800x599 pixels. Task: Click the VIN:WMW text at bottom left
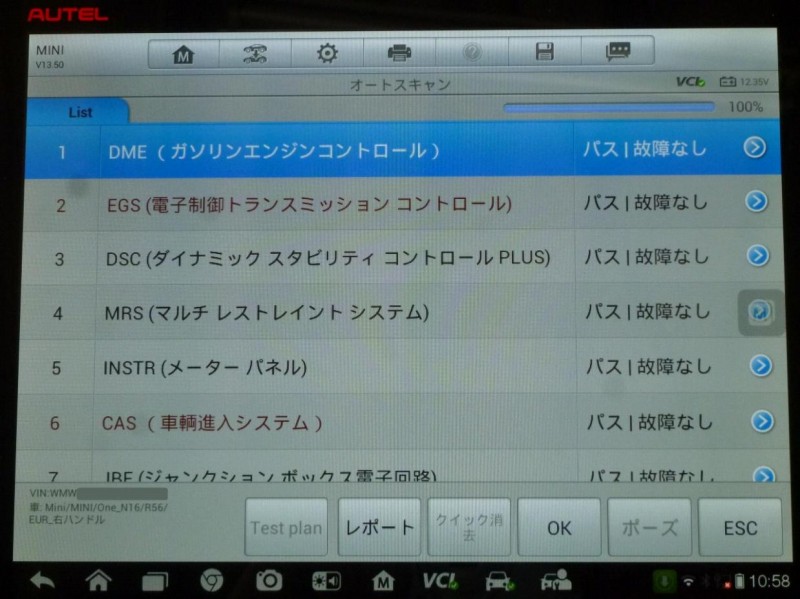[x=53, y=493]
